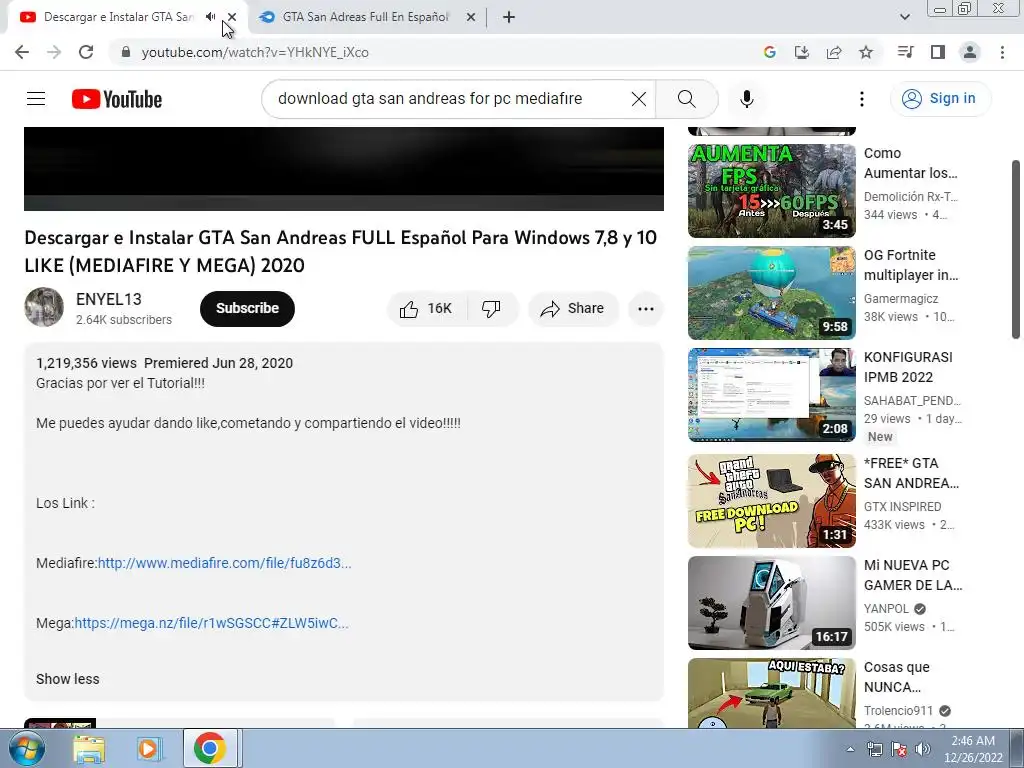The image size is (1024, 768).
Task: Close the Descargar e Instalar GTA tab
Action: coord(232,17)
